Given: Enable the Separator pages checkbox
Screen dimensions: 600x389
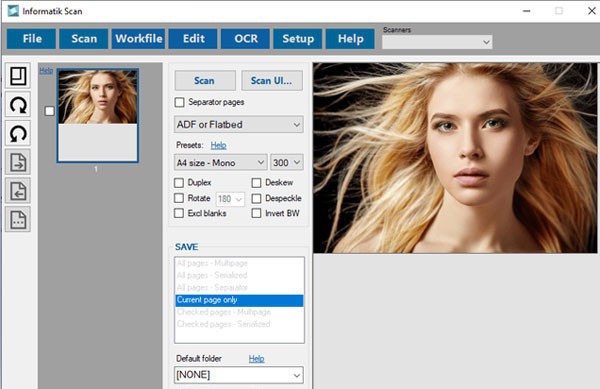Looking at the screenshot, I should click(x=179, y=102).
